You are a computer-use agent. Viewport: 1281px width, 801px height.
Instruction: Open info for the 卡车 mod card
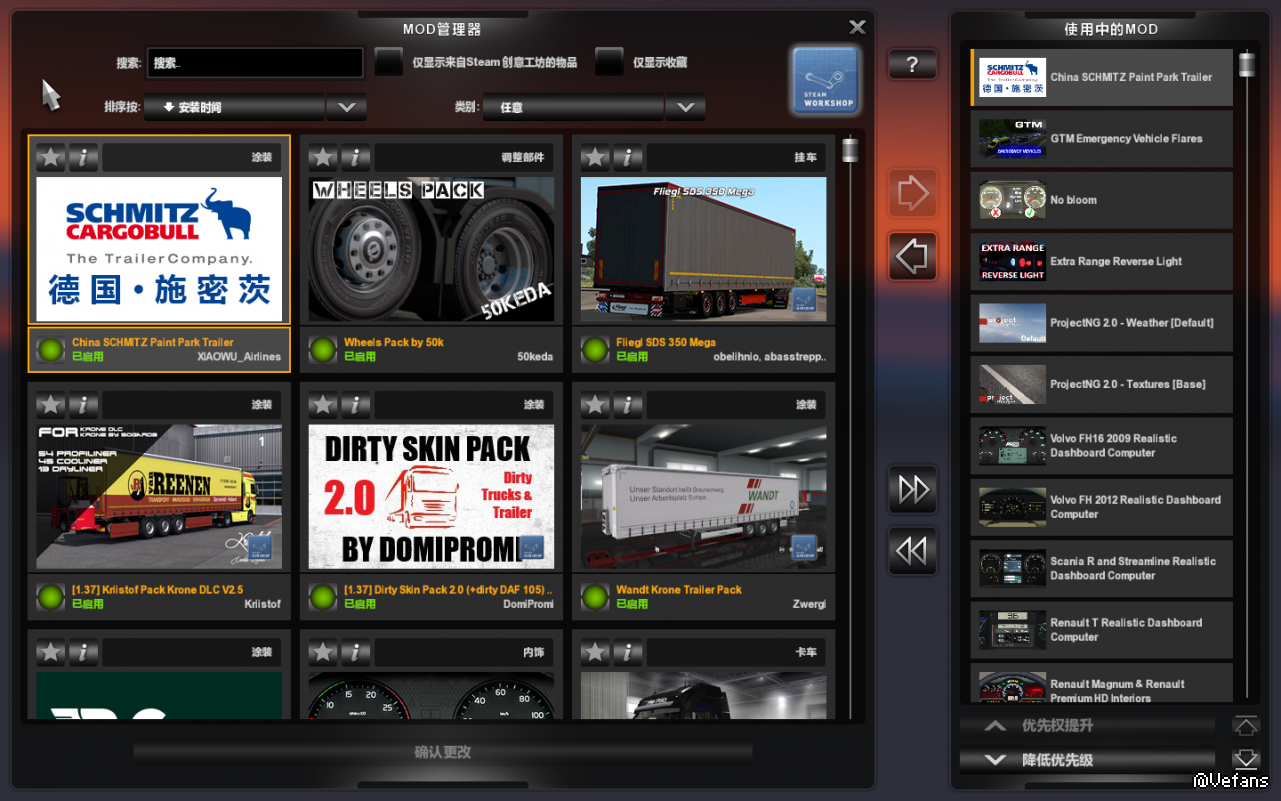point(627,652)
